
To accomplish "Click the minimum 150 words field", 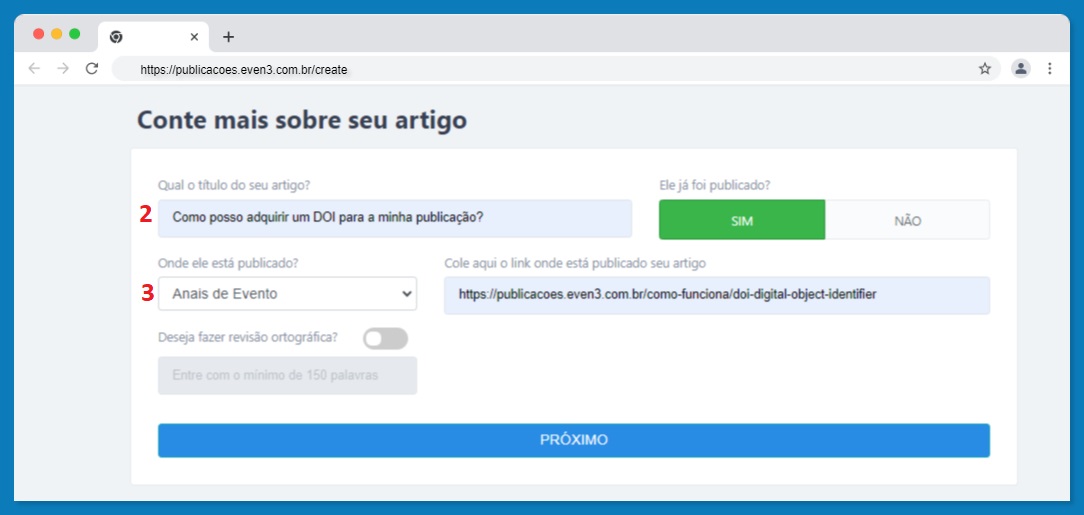I will pyautogui.click(x=287, y=375).
